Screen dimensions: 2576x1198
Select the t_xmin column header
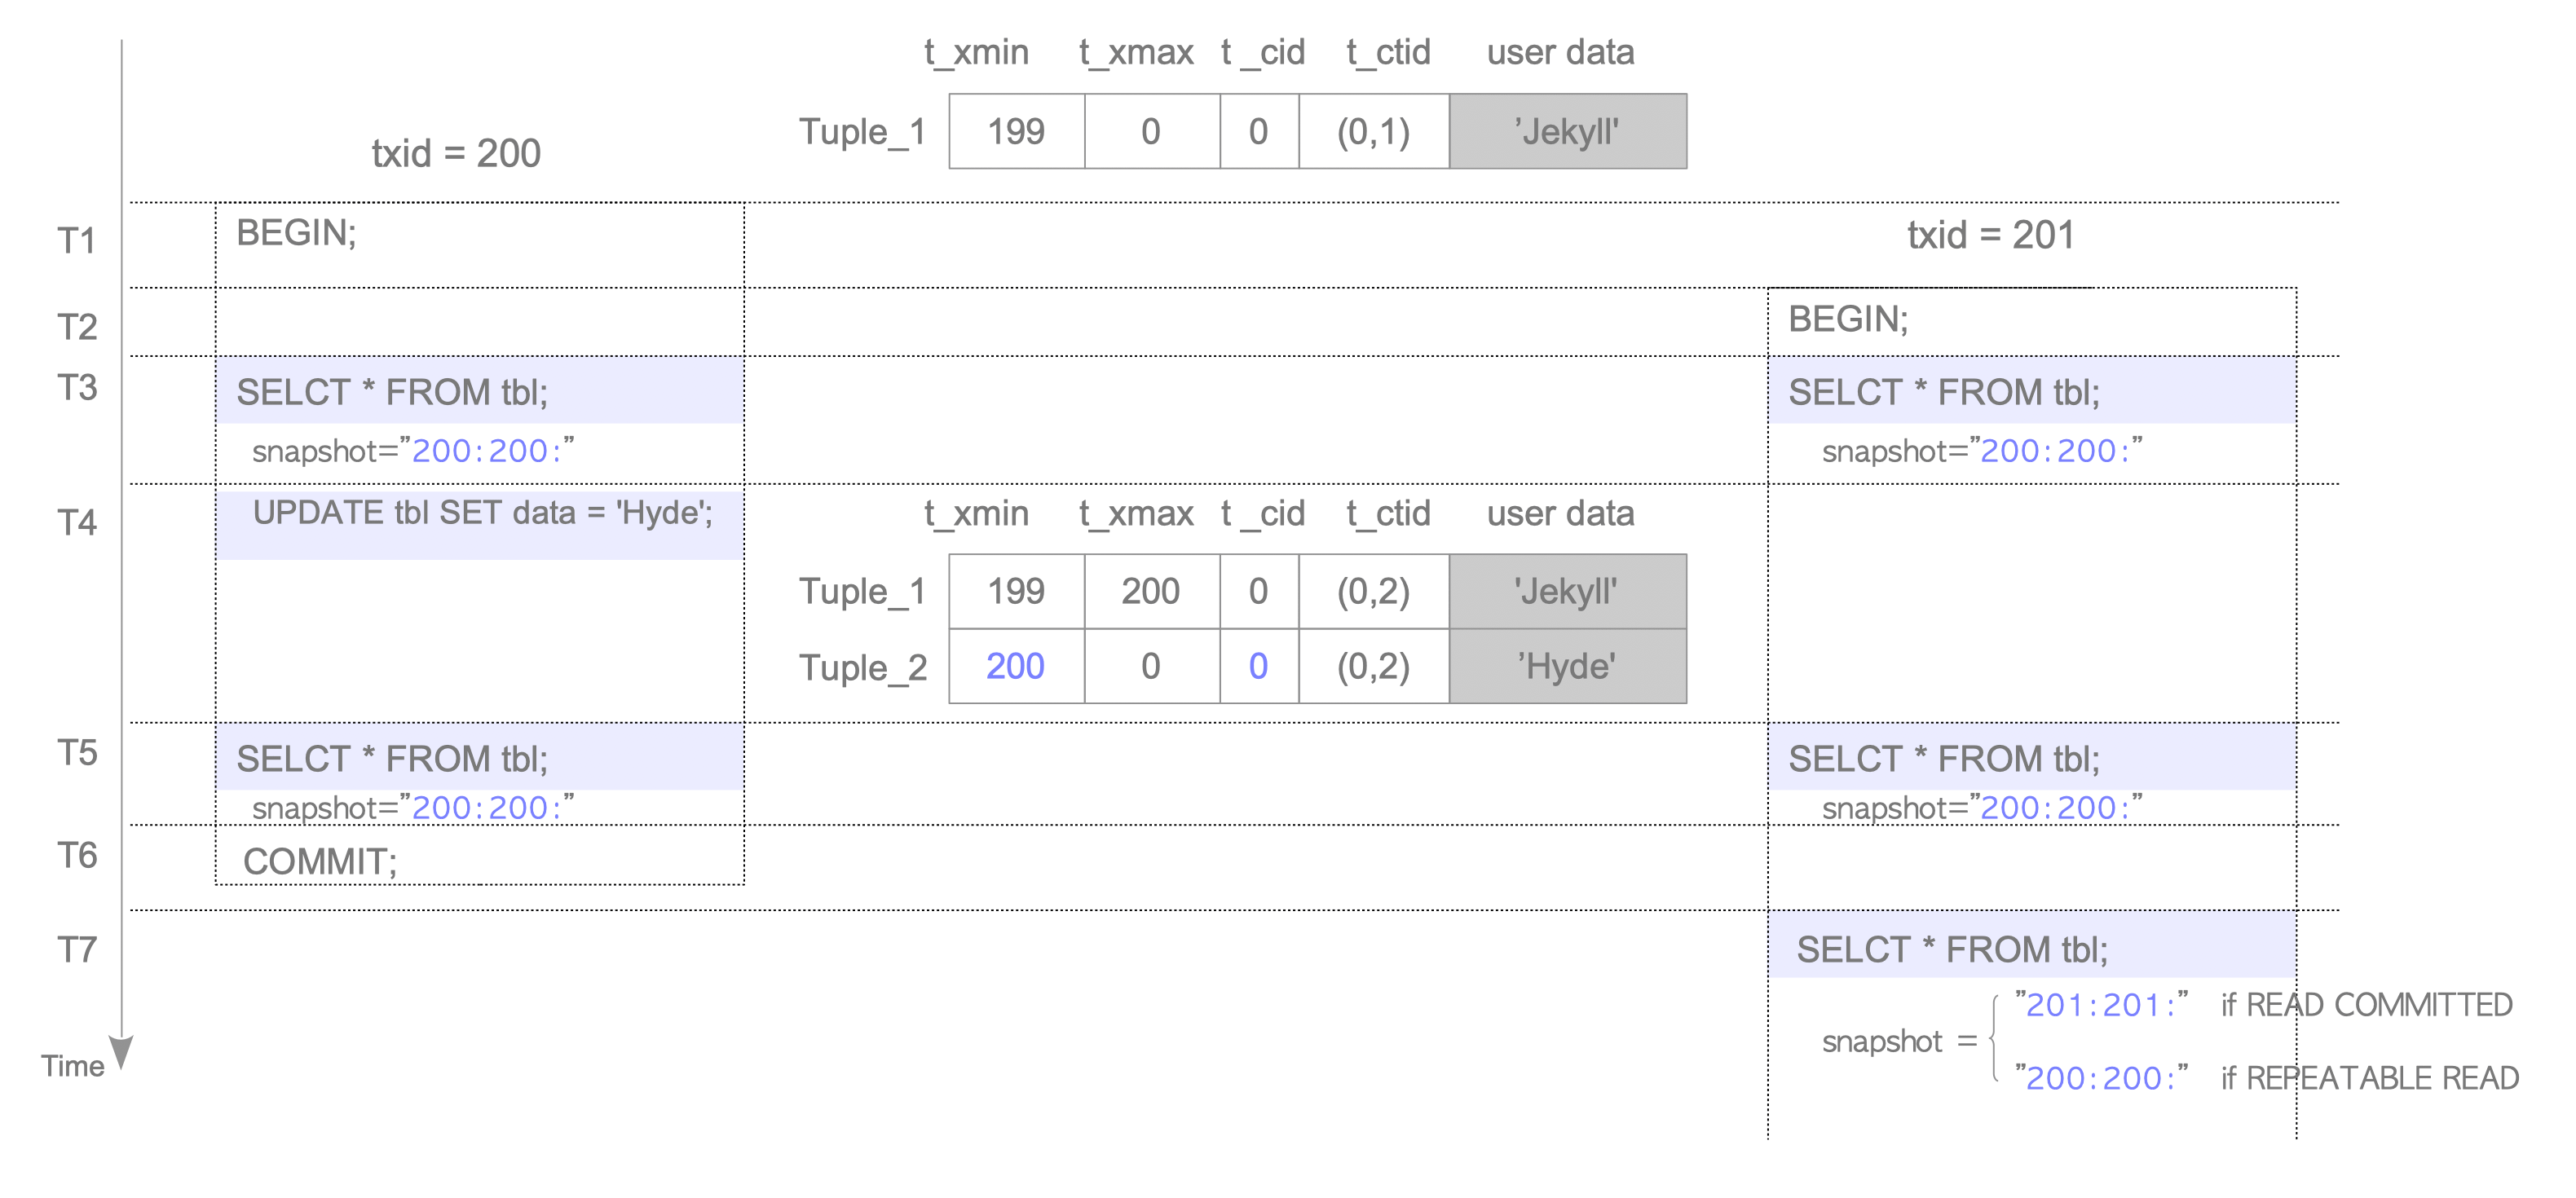click(977, 52)
